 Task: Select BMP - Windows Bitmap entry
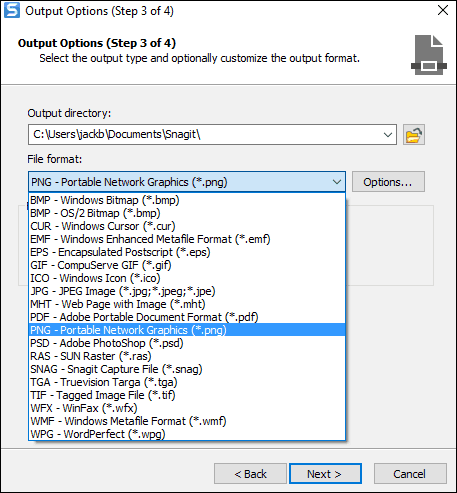(187, 200)
